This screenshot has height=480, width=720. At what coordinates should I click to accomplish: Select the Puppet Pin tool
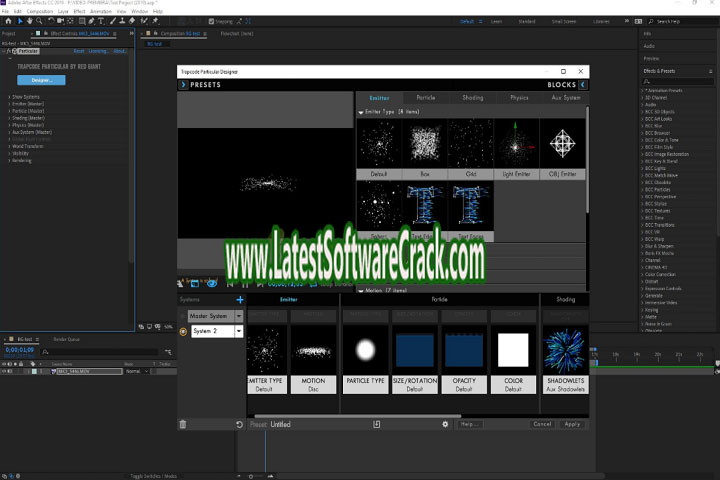click(x=155, y=21)
